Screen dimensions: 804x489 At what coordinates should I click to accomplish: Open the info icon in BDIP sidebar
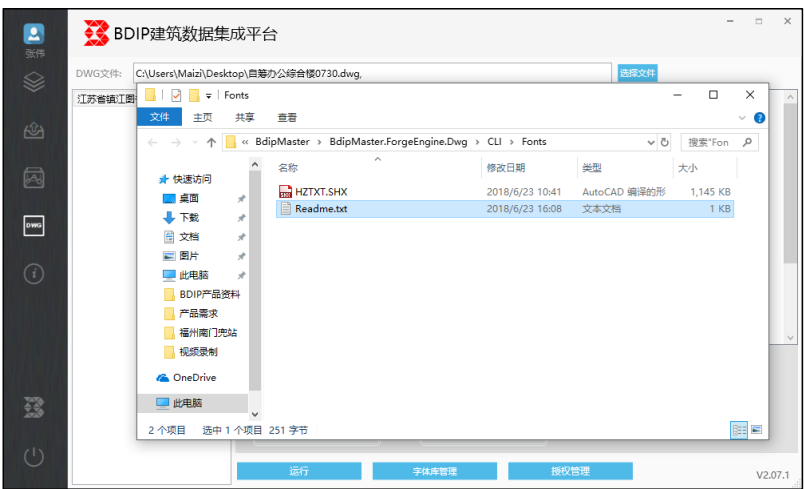click(x=34, y=274)
